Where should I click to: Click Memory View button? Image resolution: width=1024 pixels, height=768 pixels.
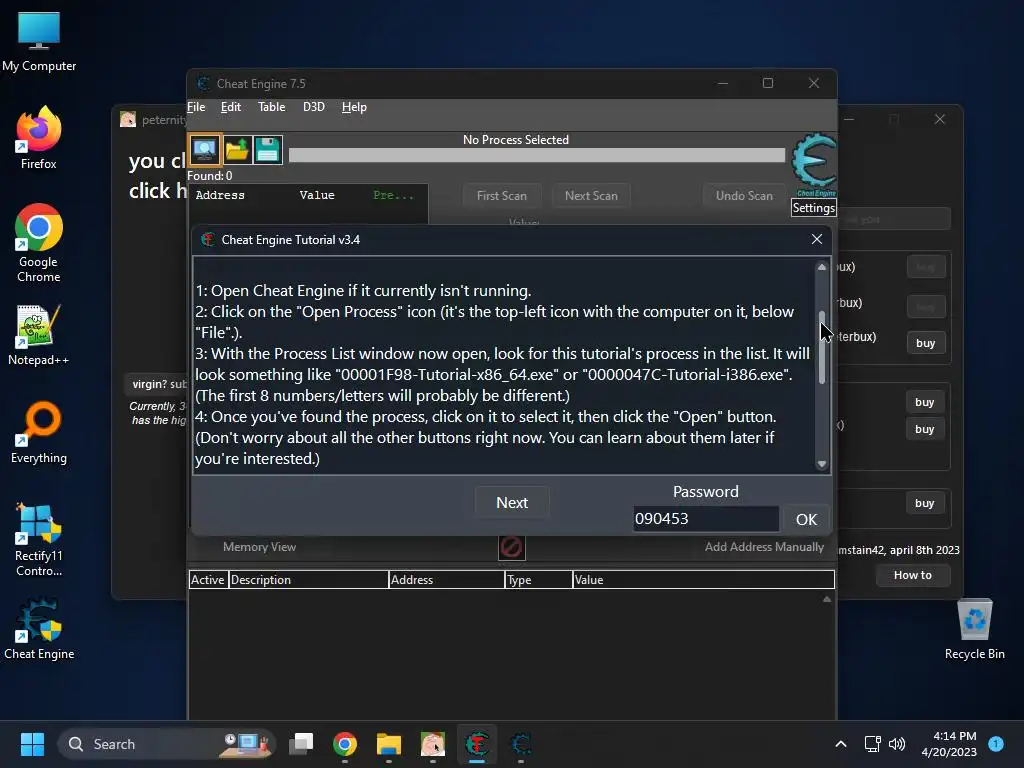click(259, 547)
